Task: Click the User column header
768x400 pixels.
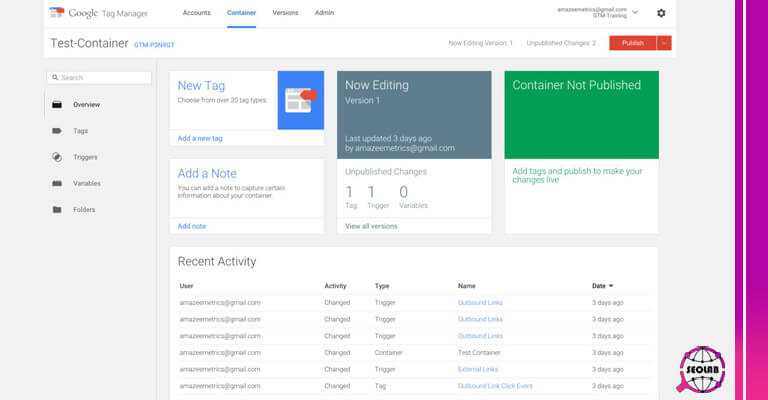Action: 186,286
